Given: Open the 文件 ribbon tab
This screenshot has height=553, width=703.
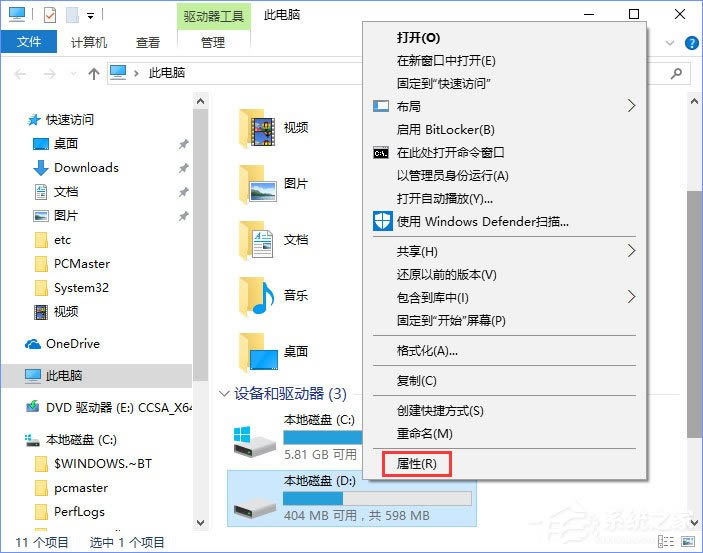Looking at the screenshot, I should point(29,42).
